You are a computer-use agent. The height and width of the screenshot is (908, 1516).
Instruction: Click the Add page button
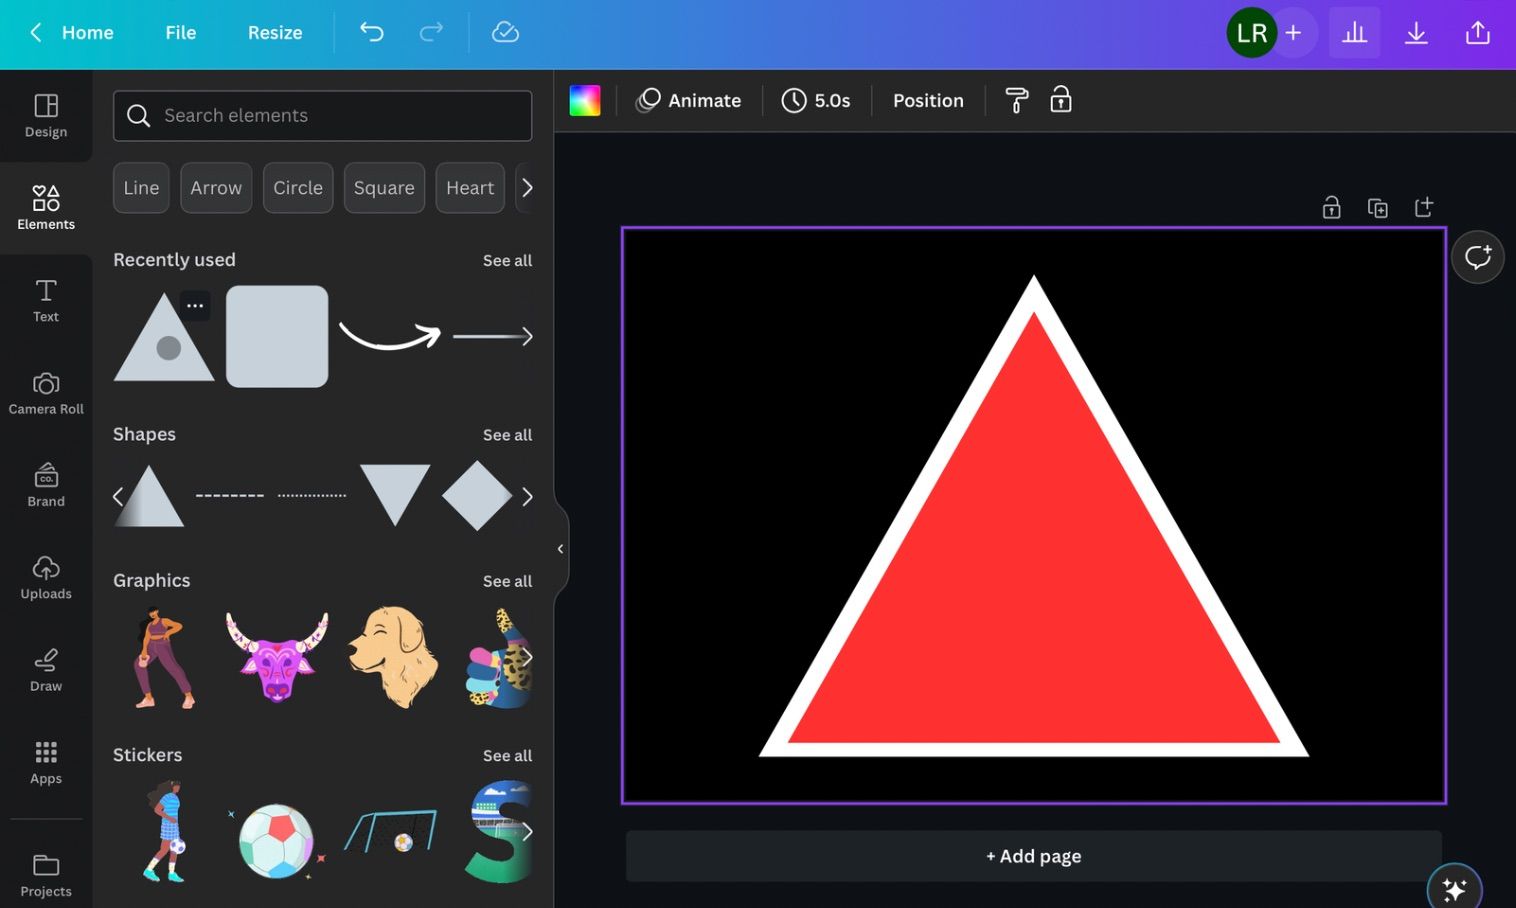[1033, 855]
